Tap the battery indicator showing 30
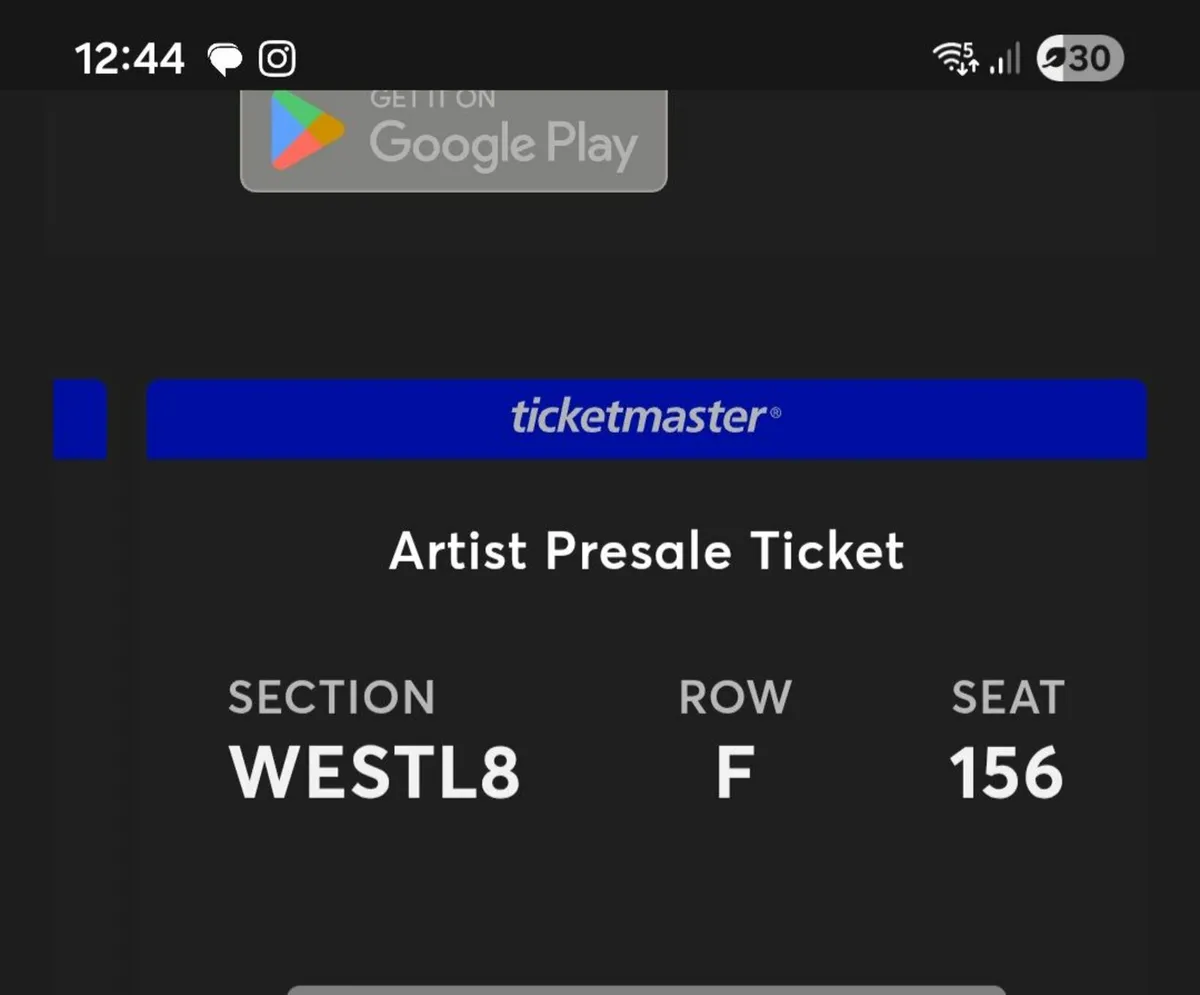 1080,59
